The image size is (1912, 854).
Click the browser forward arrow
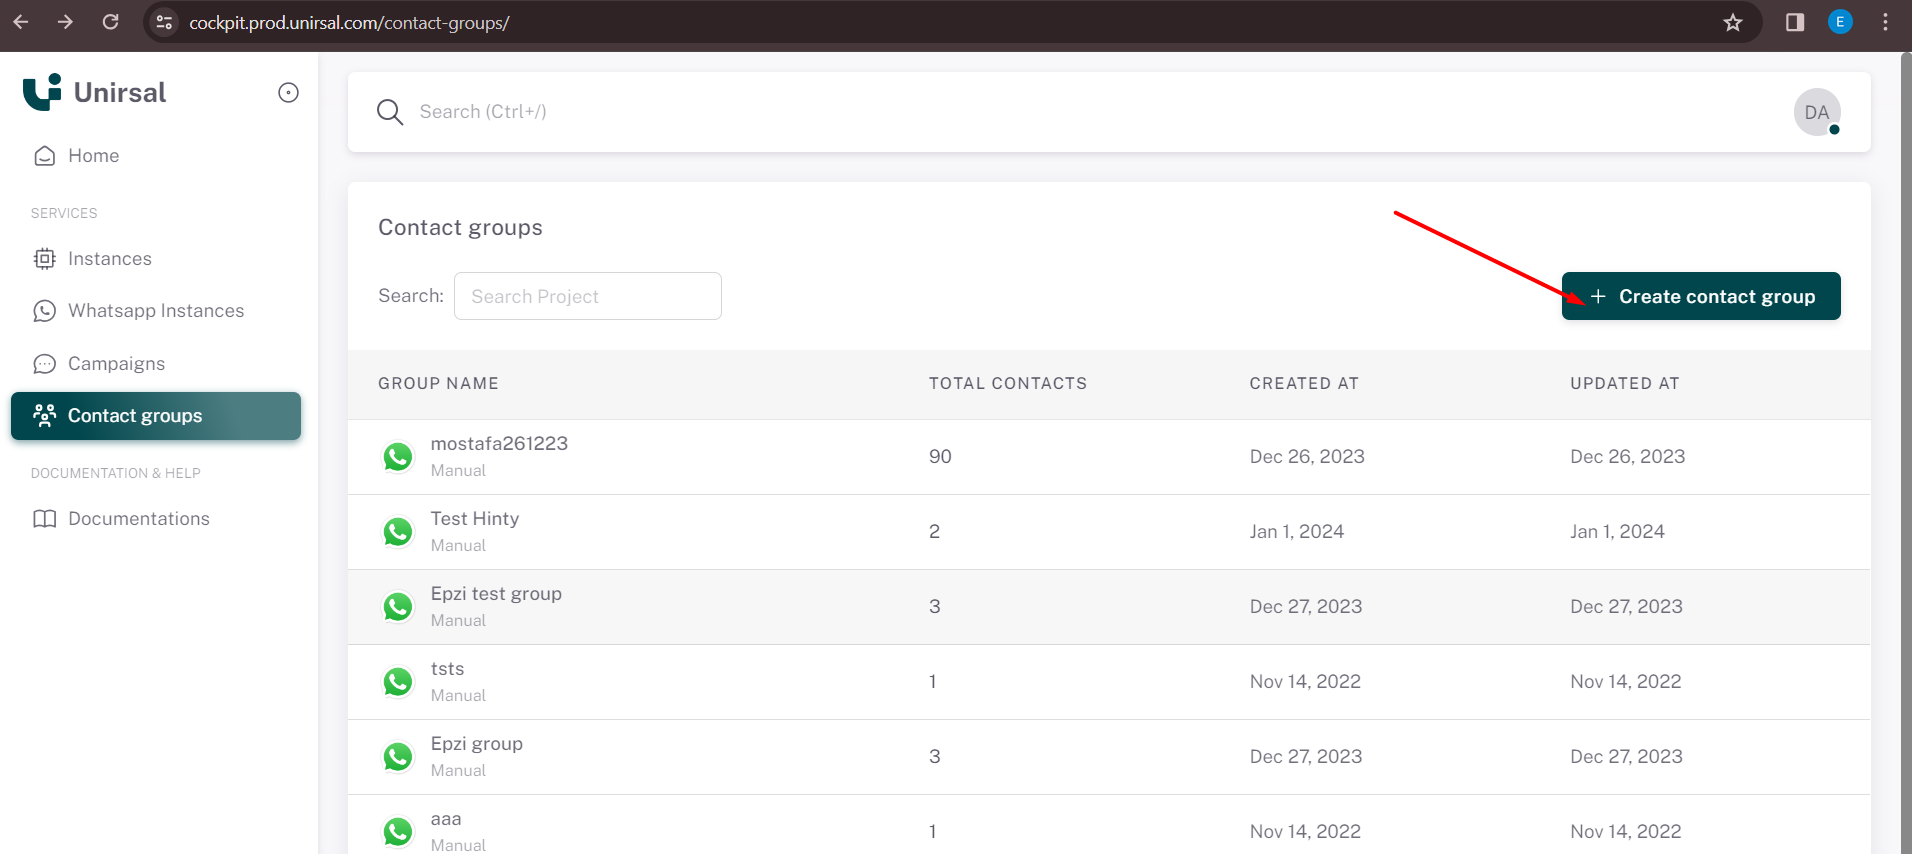[x=65, y=22]
